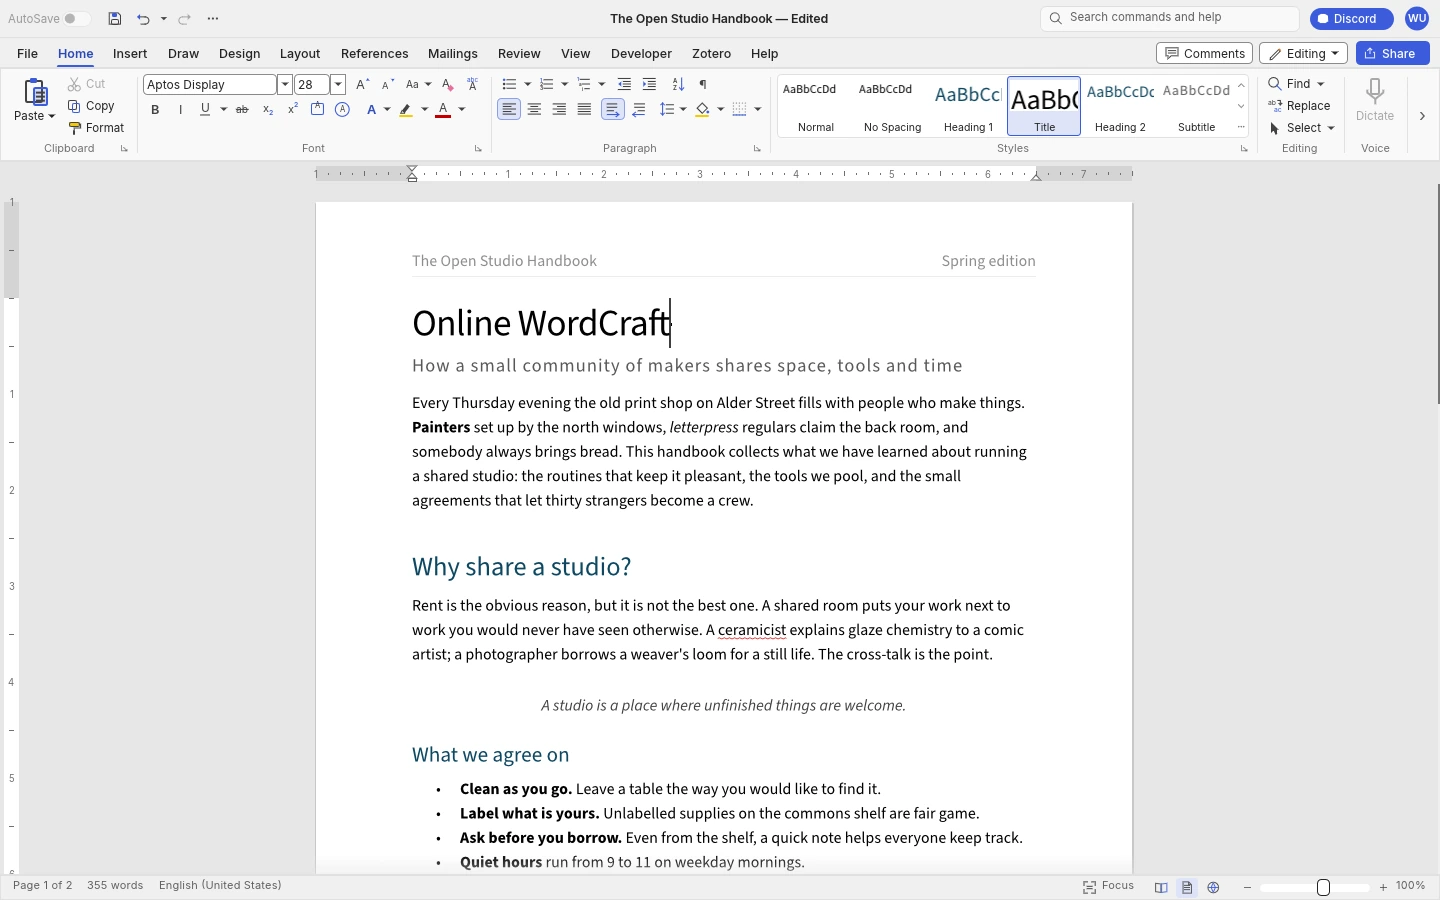The width and height of the screenshot is (1440, 900).
Task: Toggle the AutoSave switch
Action: click(x=75, y=19)
